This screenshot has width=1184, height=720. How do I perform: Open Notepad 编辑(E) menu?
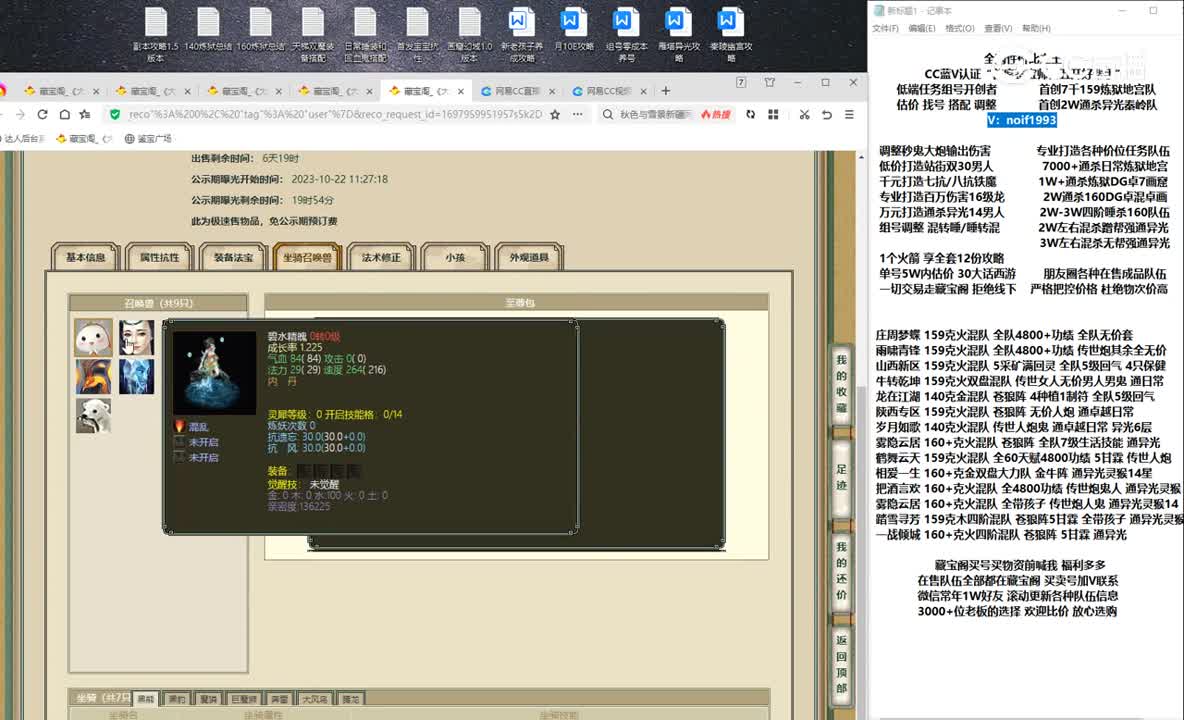click(x=922, y=29)
